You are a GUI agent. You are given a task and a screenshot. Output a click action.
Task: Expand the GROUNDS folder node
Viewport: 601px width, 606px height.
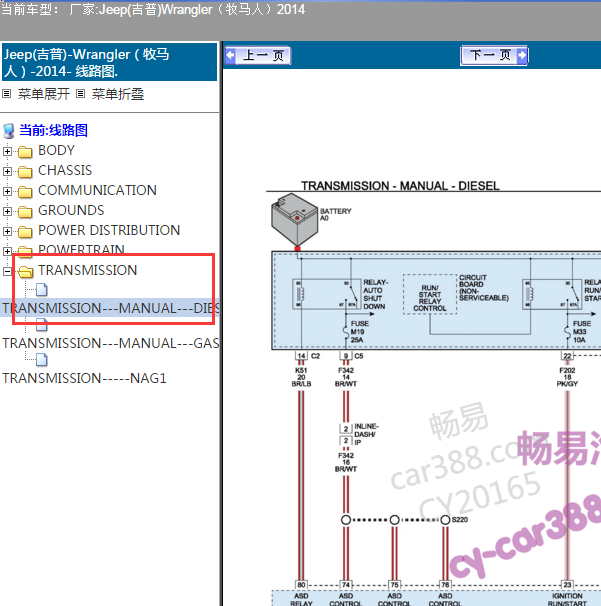(7, 211)
